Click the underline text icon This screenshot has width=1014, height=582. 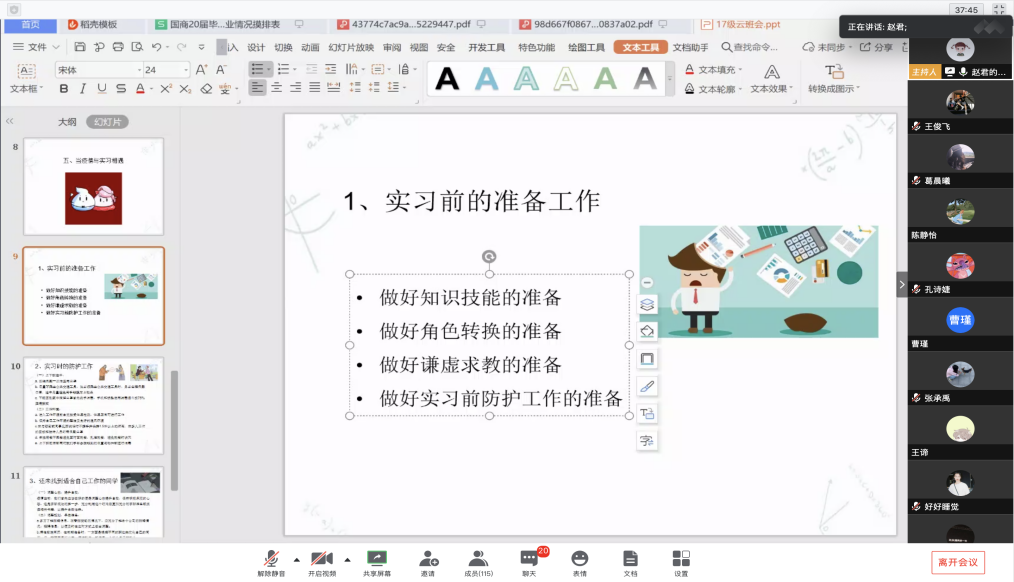102,89
